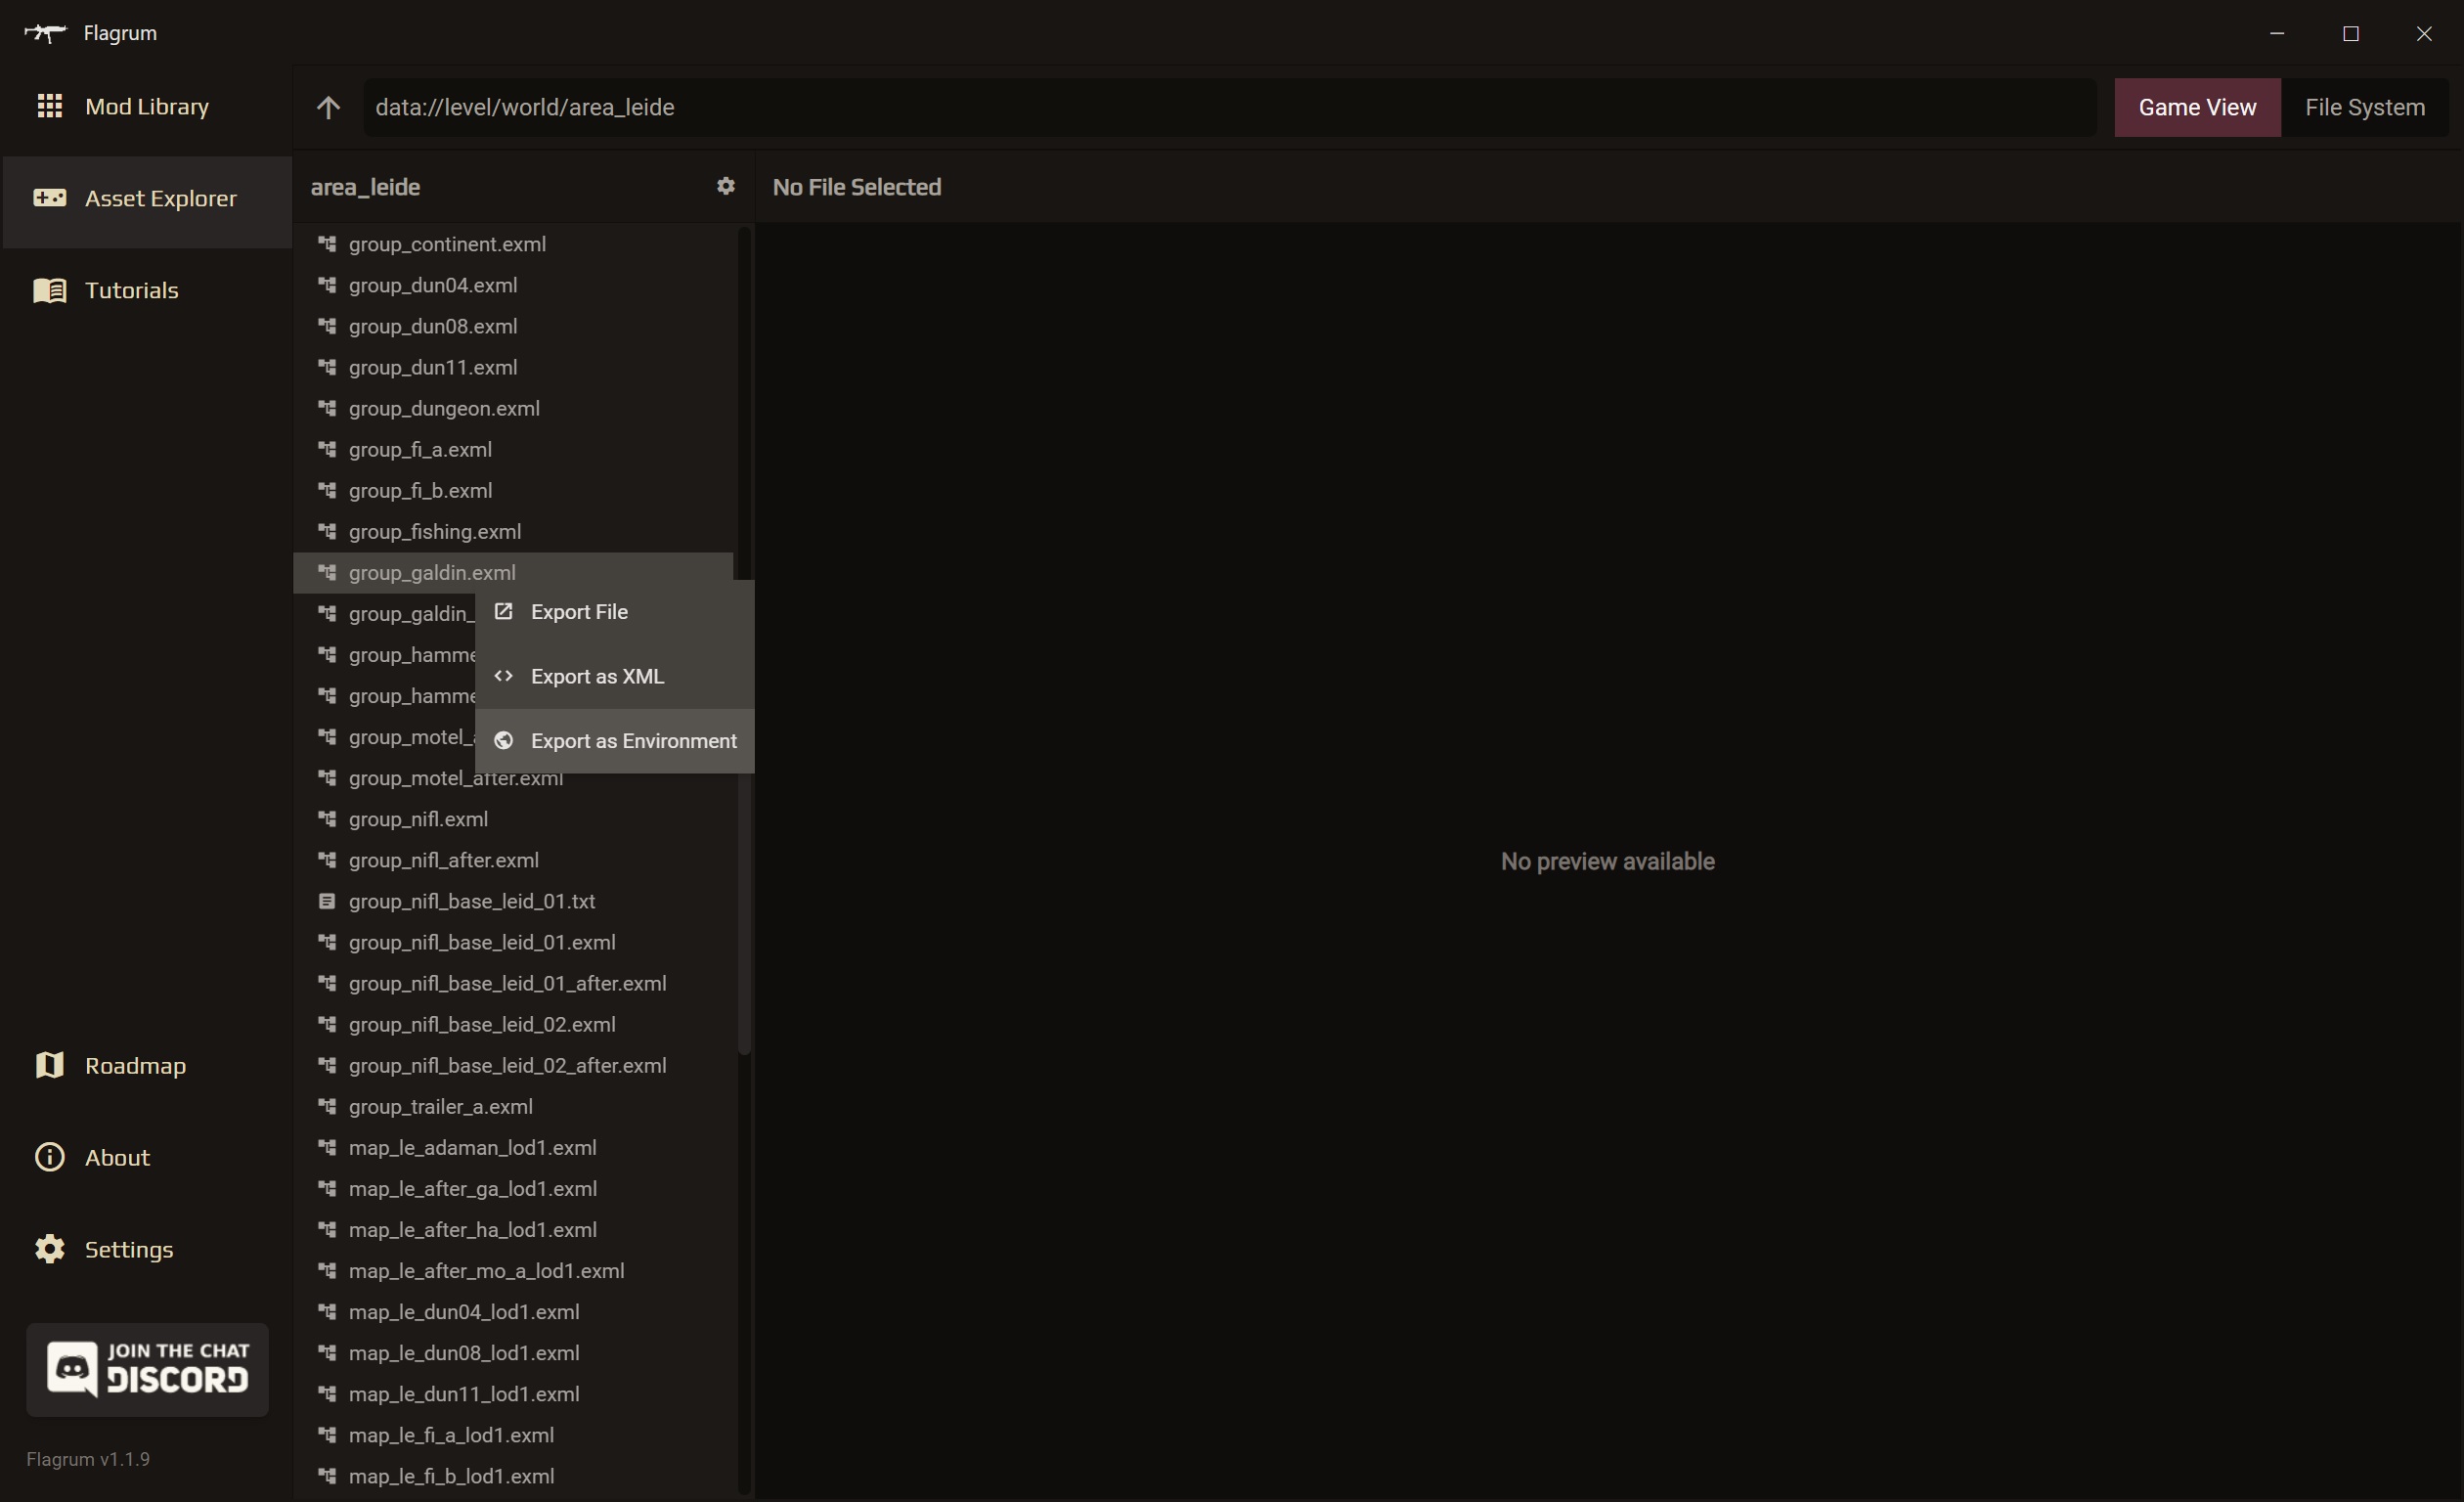
Task: Click the Flagrum gun logo icon
Action: tap(44, 33)
